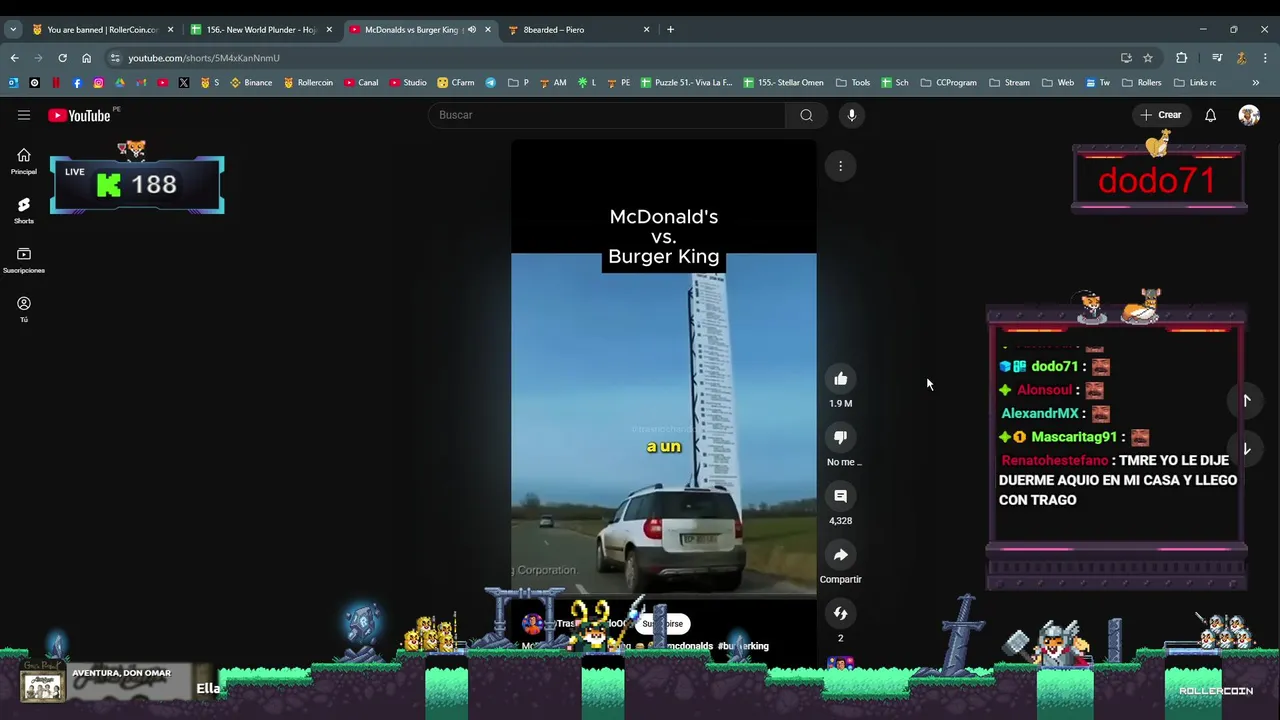
Task: Click the Crear button
Action: (x=1161, y=115)
